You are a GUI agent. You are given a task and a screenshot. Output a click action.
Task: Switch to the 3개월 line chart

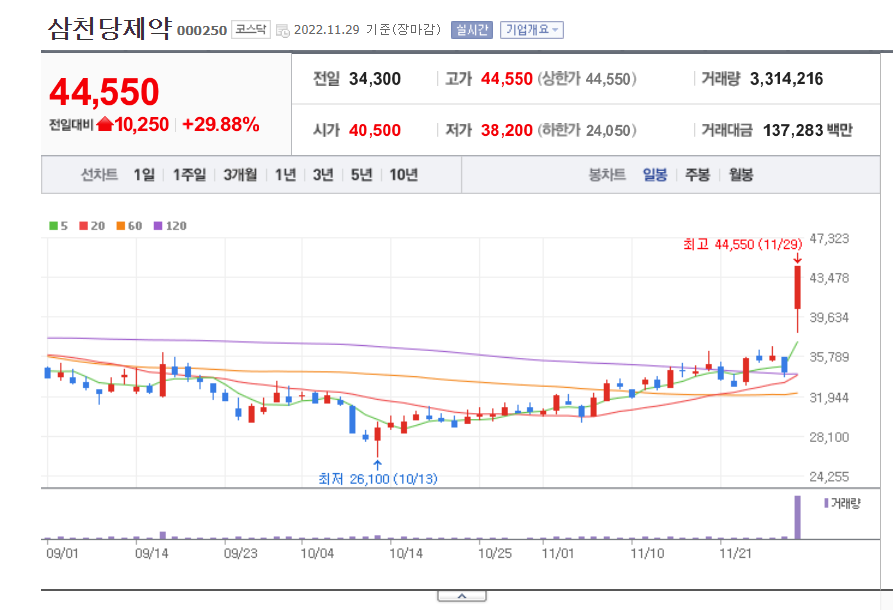240,174
